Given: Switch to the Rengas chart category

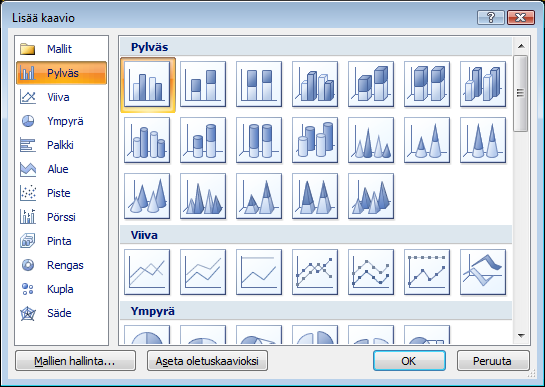Looking at the screenshot, I should tap(62, 265).
